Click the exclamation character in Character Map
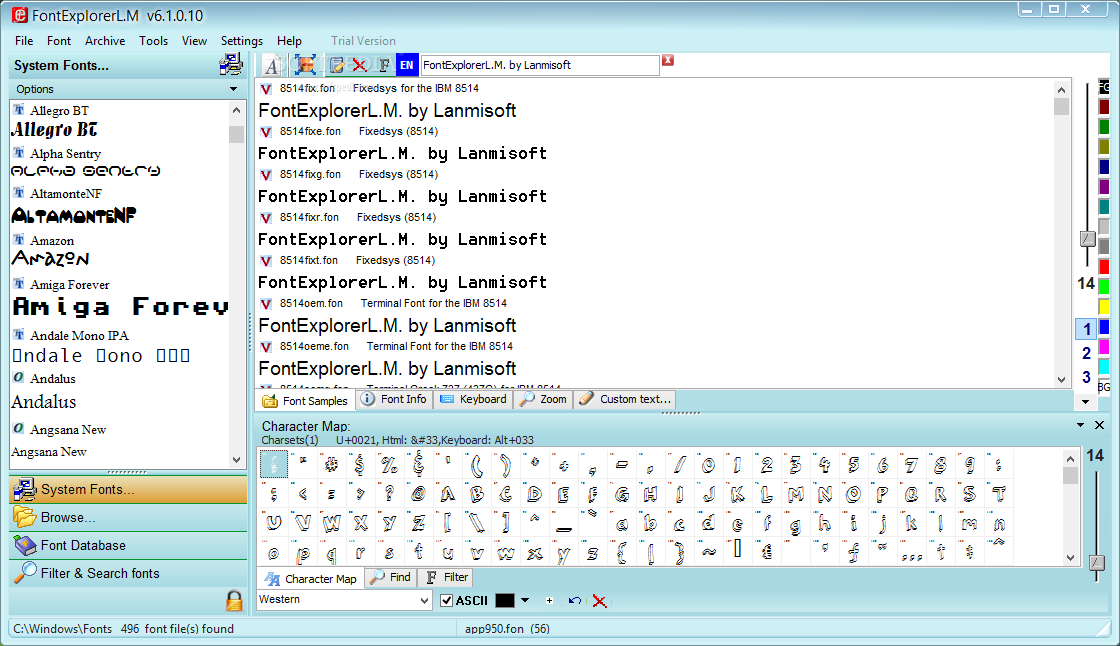The width and height of the screenshot is (1120, 646). (274, 464)
